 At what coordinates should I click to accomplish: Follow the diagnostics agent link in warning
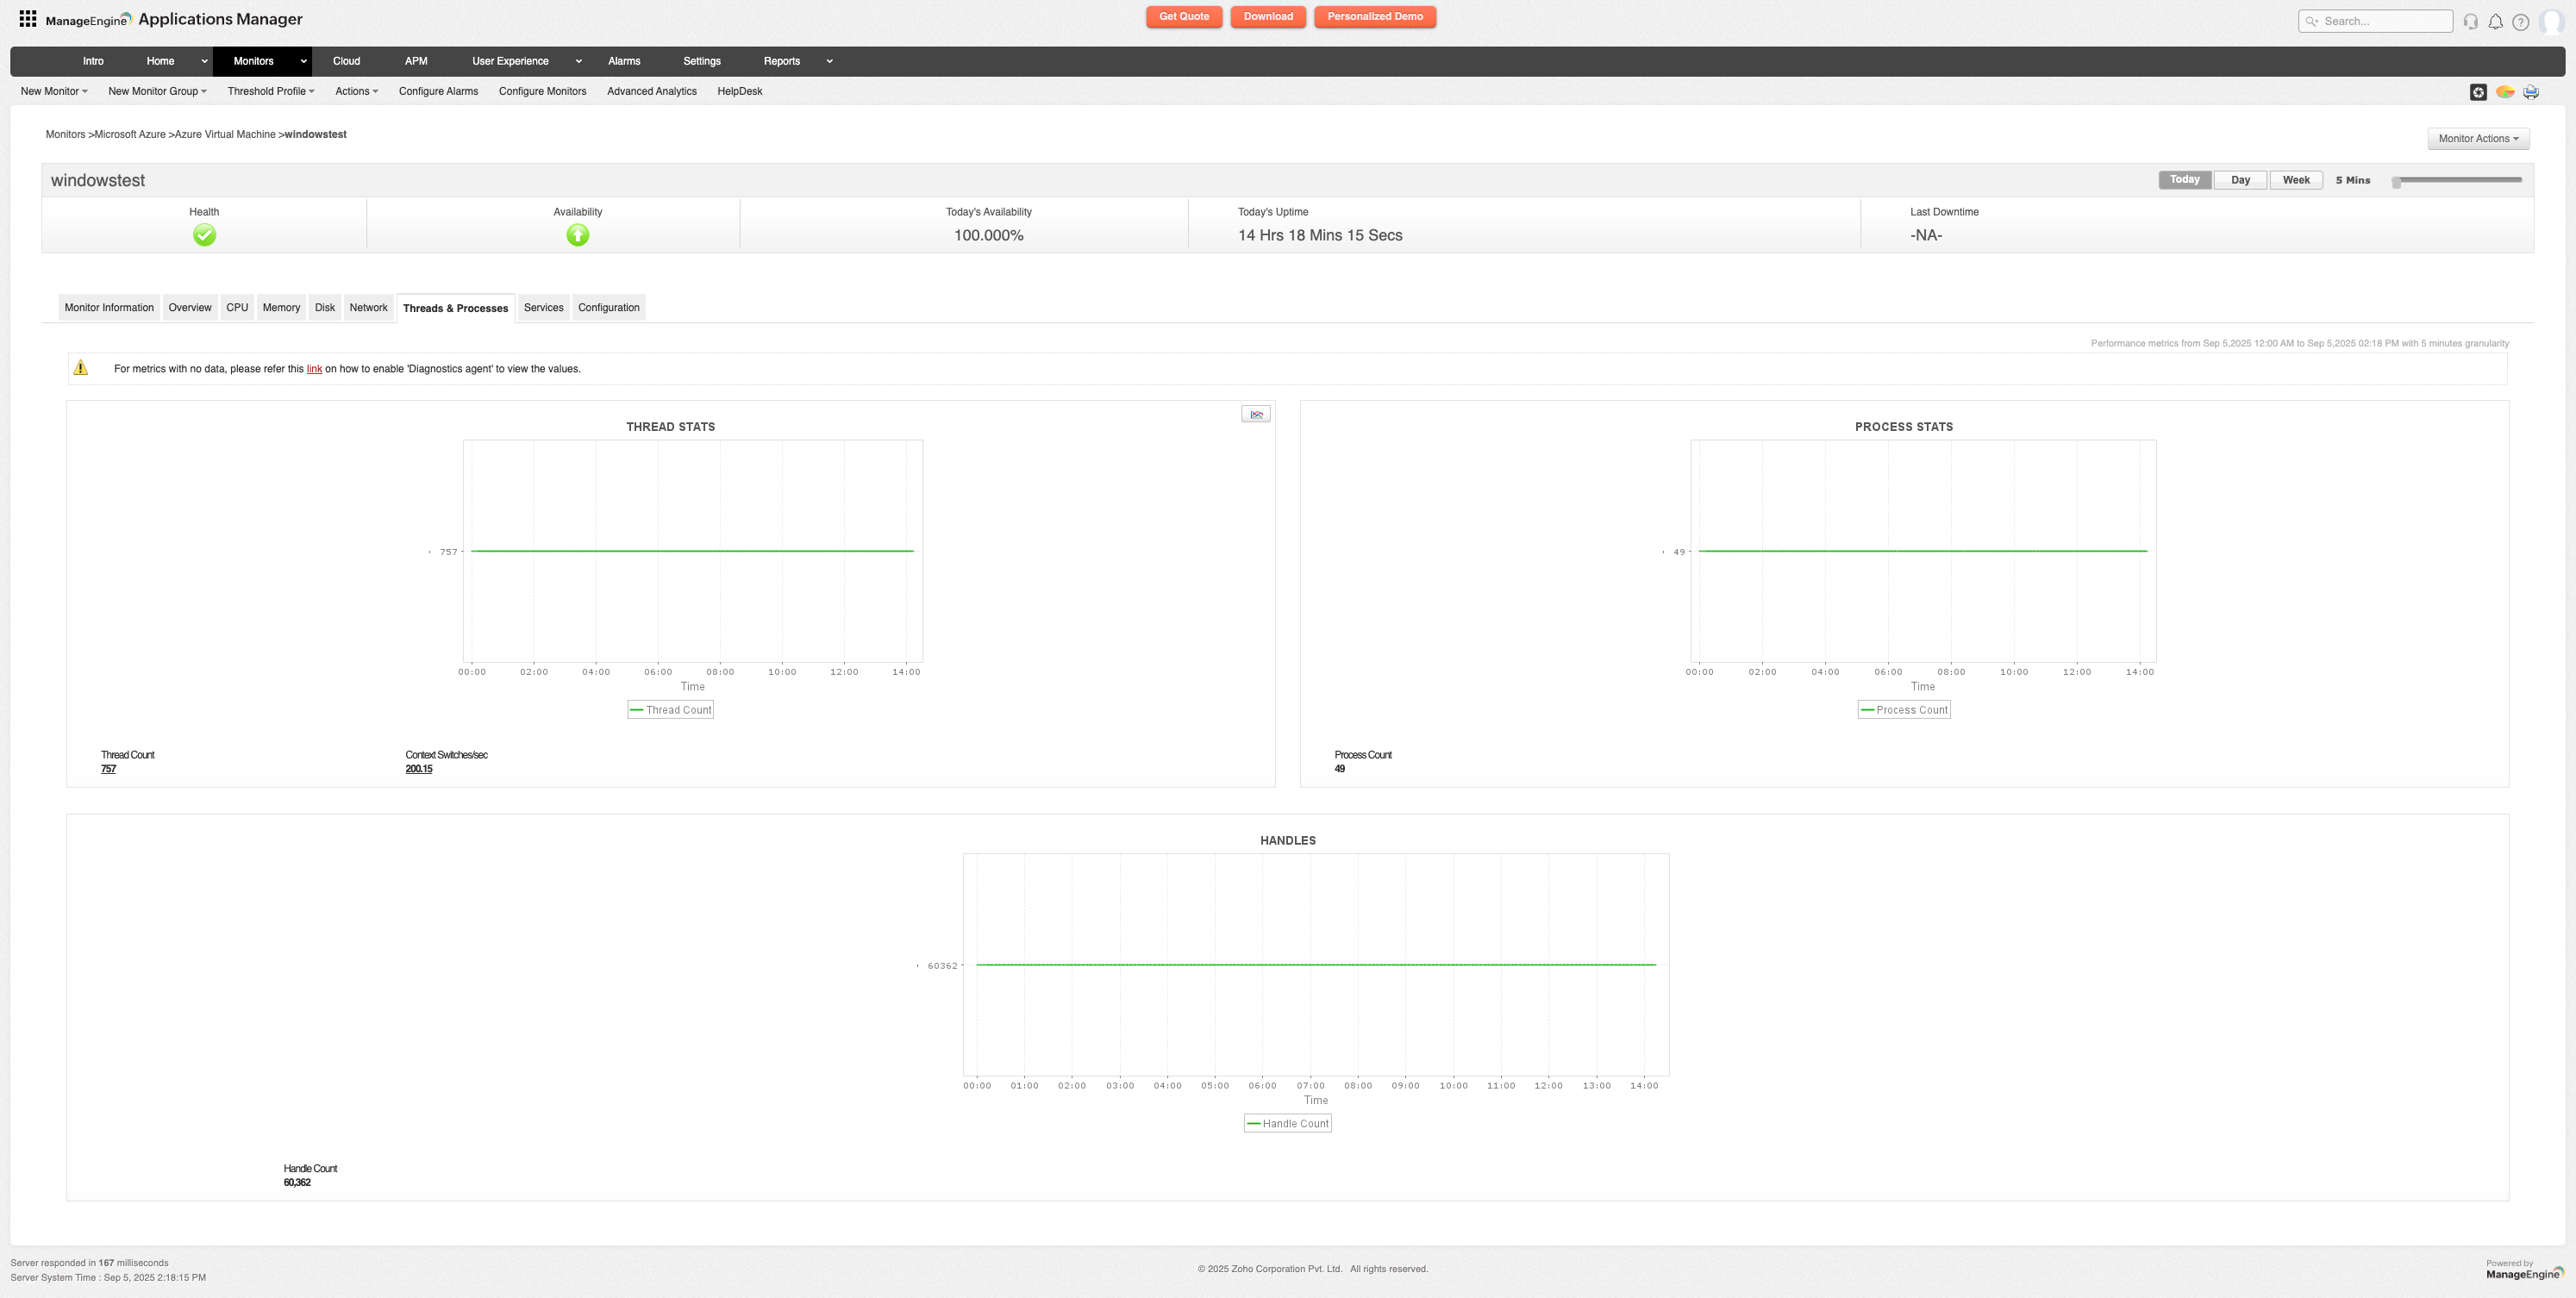pos(314,368)
